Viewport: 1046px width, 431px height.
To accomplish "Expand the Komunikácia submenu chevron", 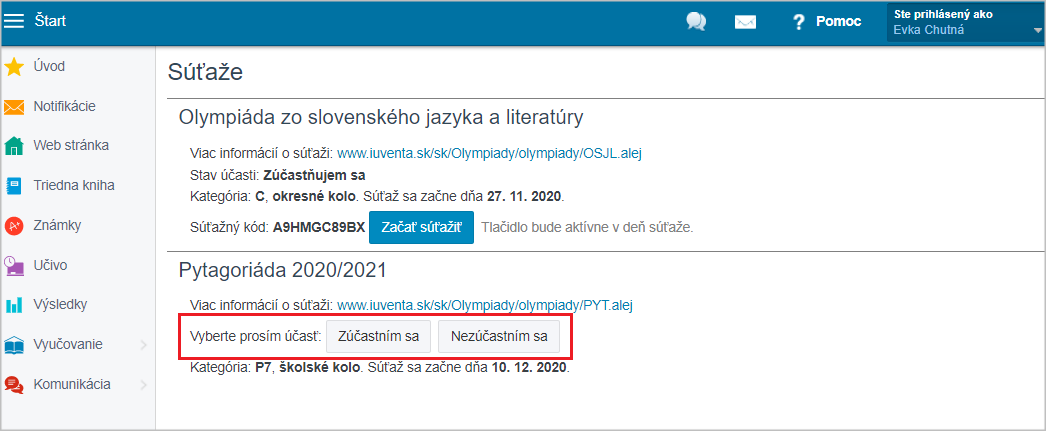I will point(143,385).
